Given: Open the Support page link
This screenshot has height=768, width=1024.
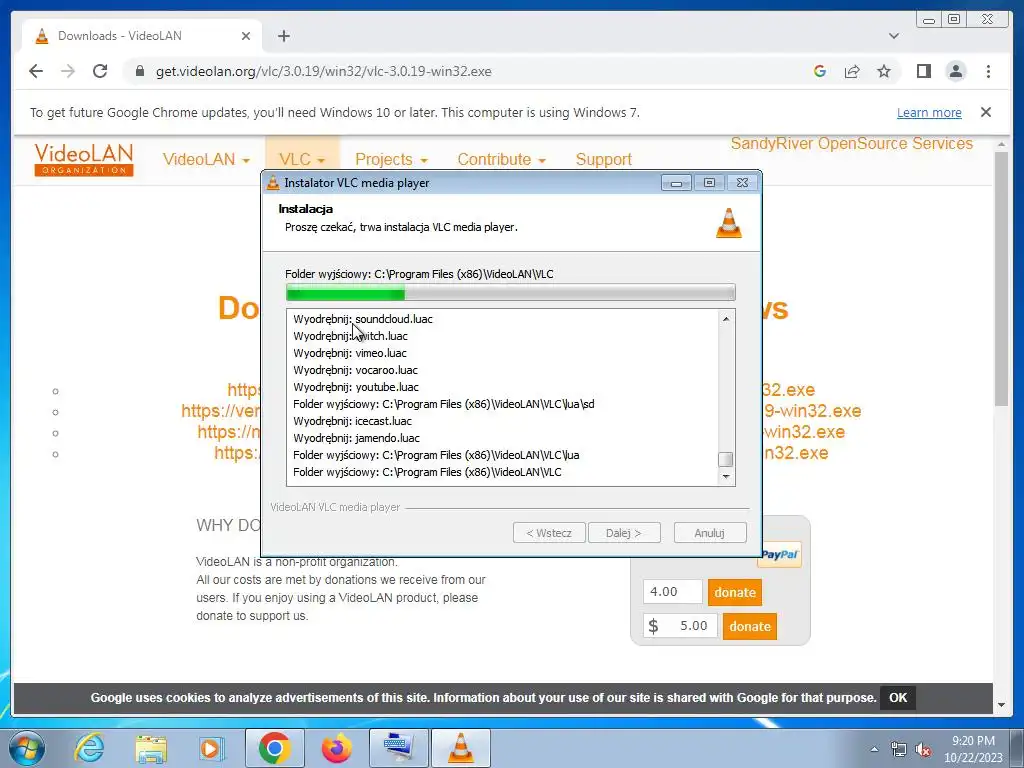Looking at the screenshot, I should (x=603, y=159).
